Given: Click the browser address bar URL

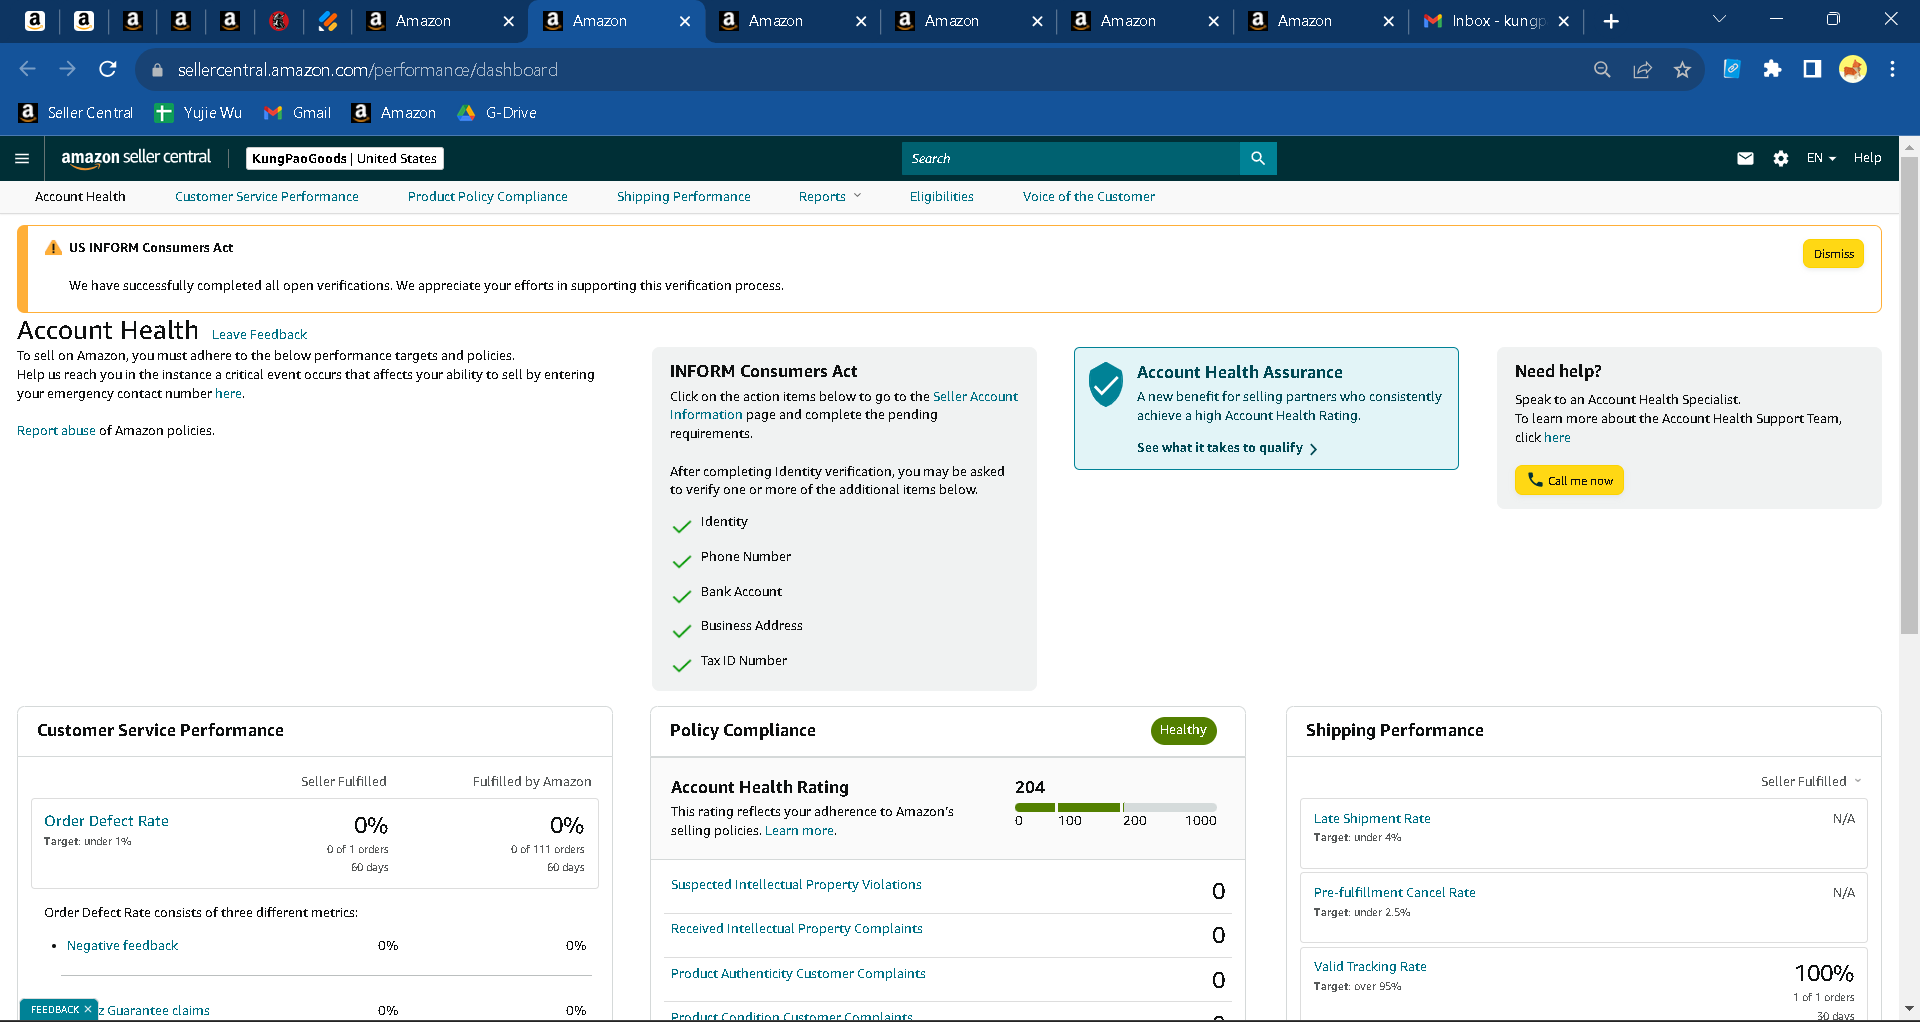Looking at the screenshot, I should (x=368, y=70).
